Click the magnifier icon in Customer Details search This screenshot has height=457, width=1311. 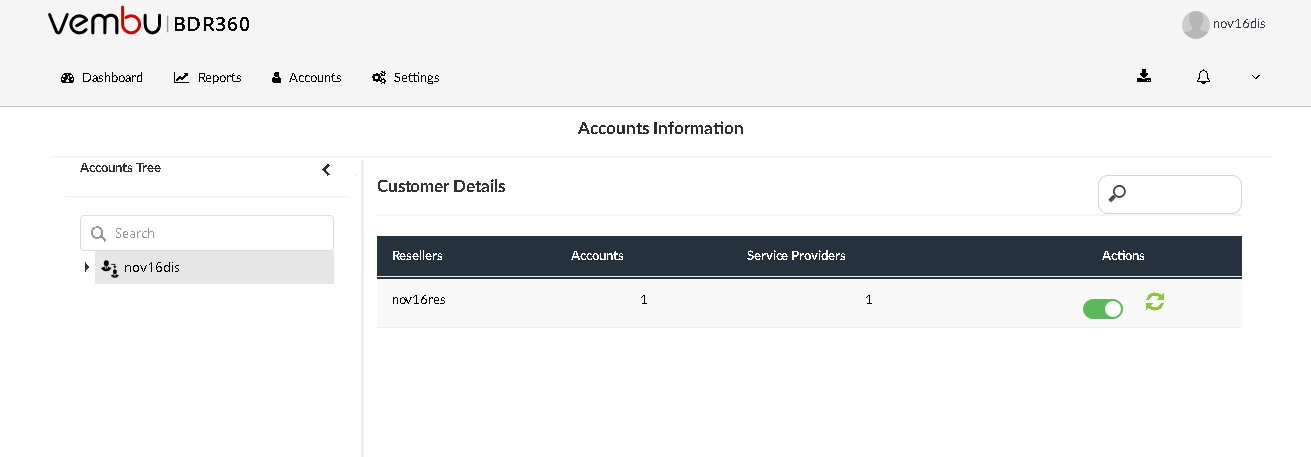(x=1118, y=194)
